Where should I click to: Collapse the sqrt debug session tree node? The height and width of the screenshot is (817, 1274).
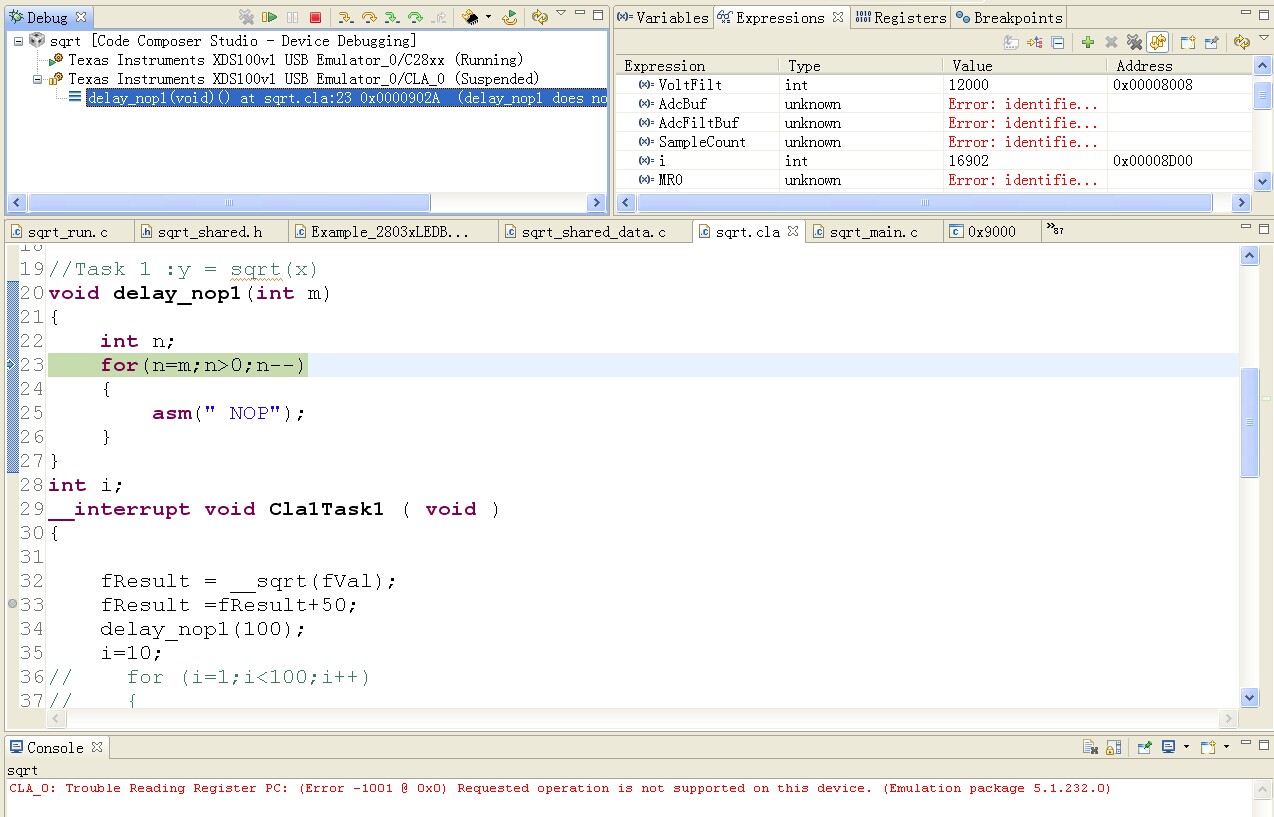click(x=19, y=41)
